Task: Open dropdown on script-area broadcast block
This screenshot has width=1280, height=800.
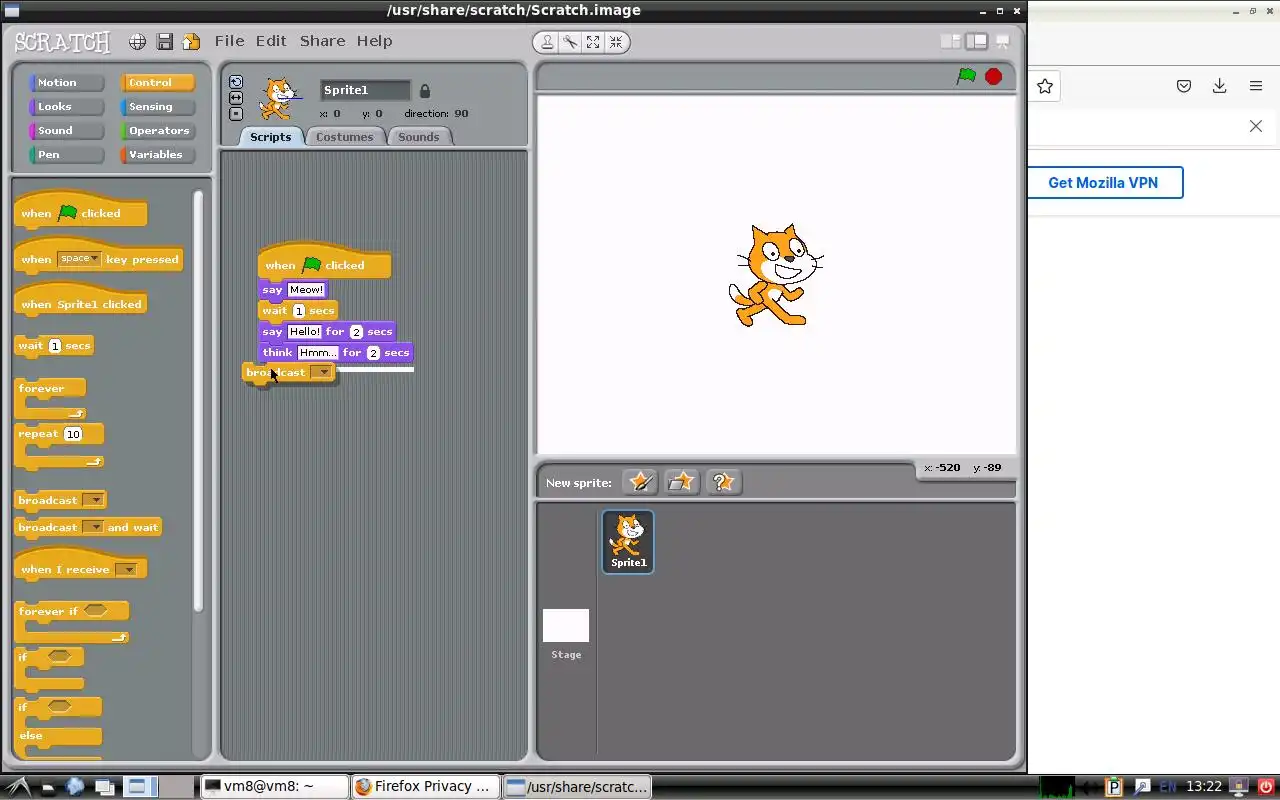Action: point(321,372)
